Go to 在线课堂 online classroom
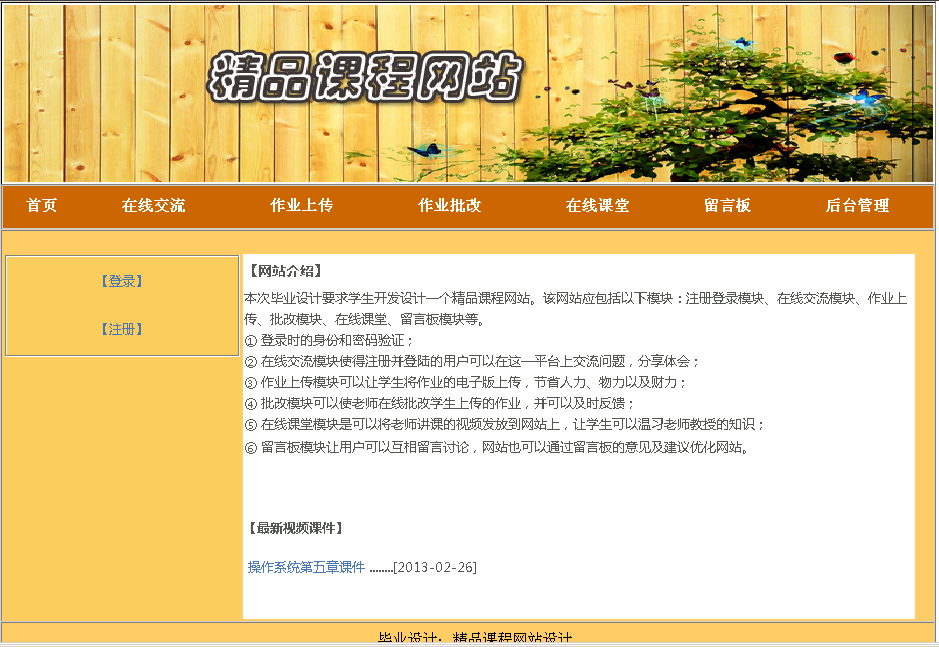Screen dimensions: 939x647 (597, 206)
